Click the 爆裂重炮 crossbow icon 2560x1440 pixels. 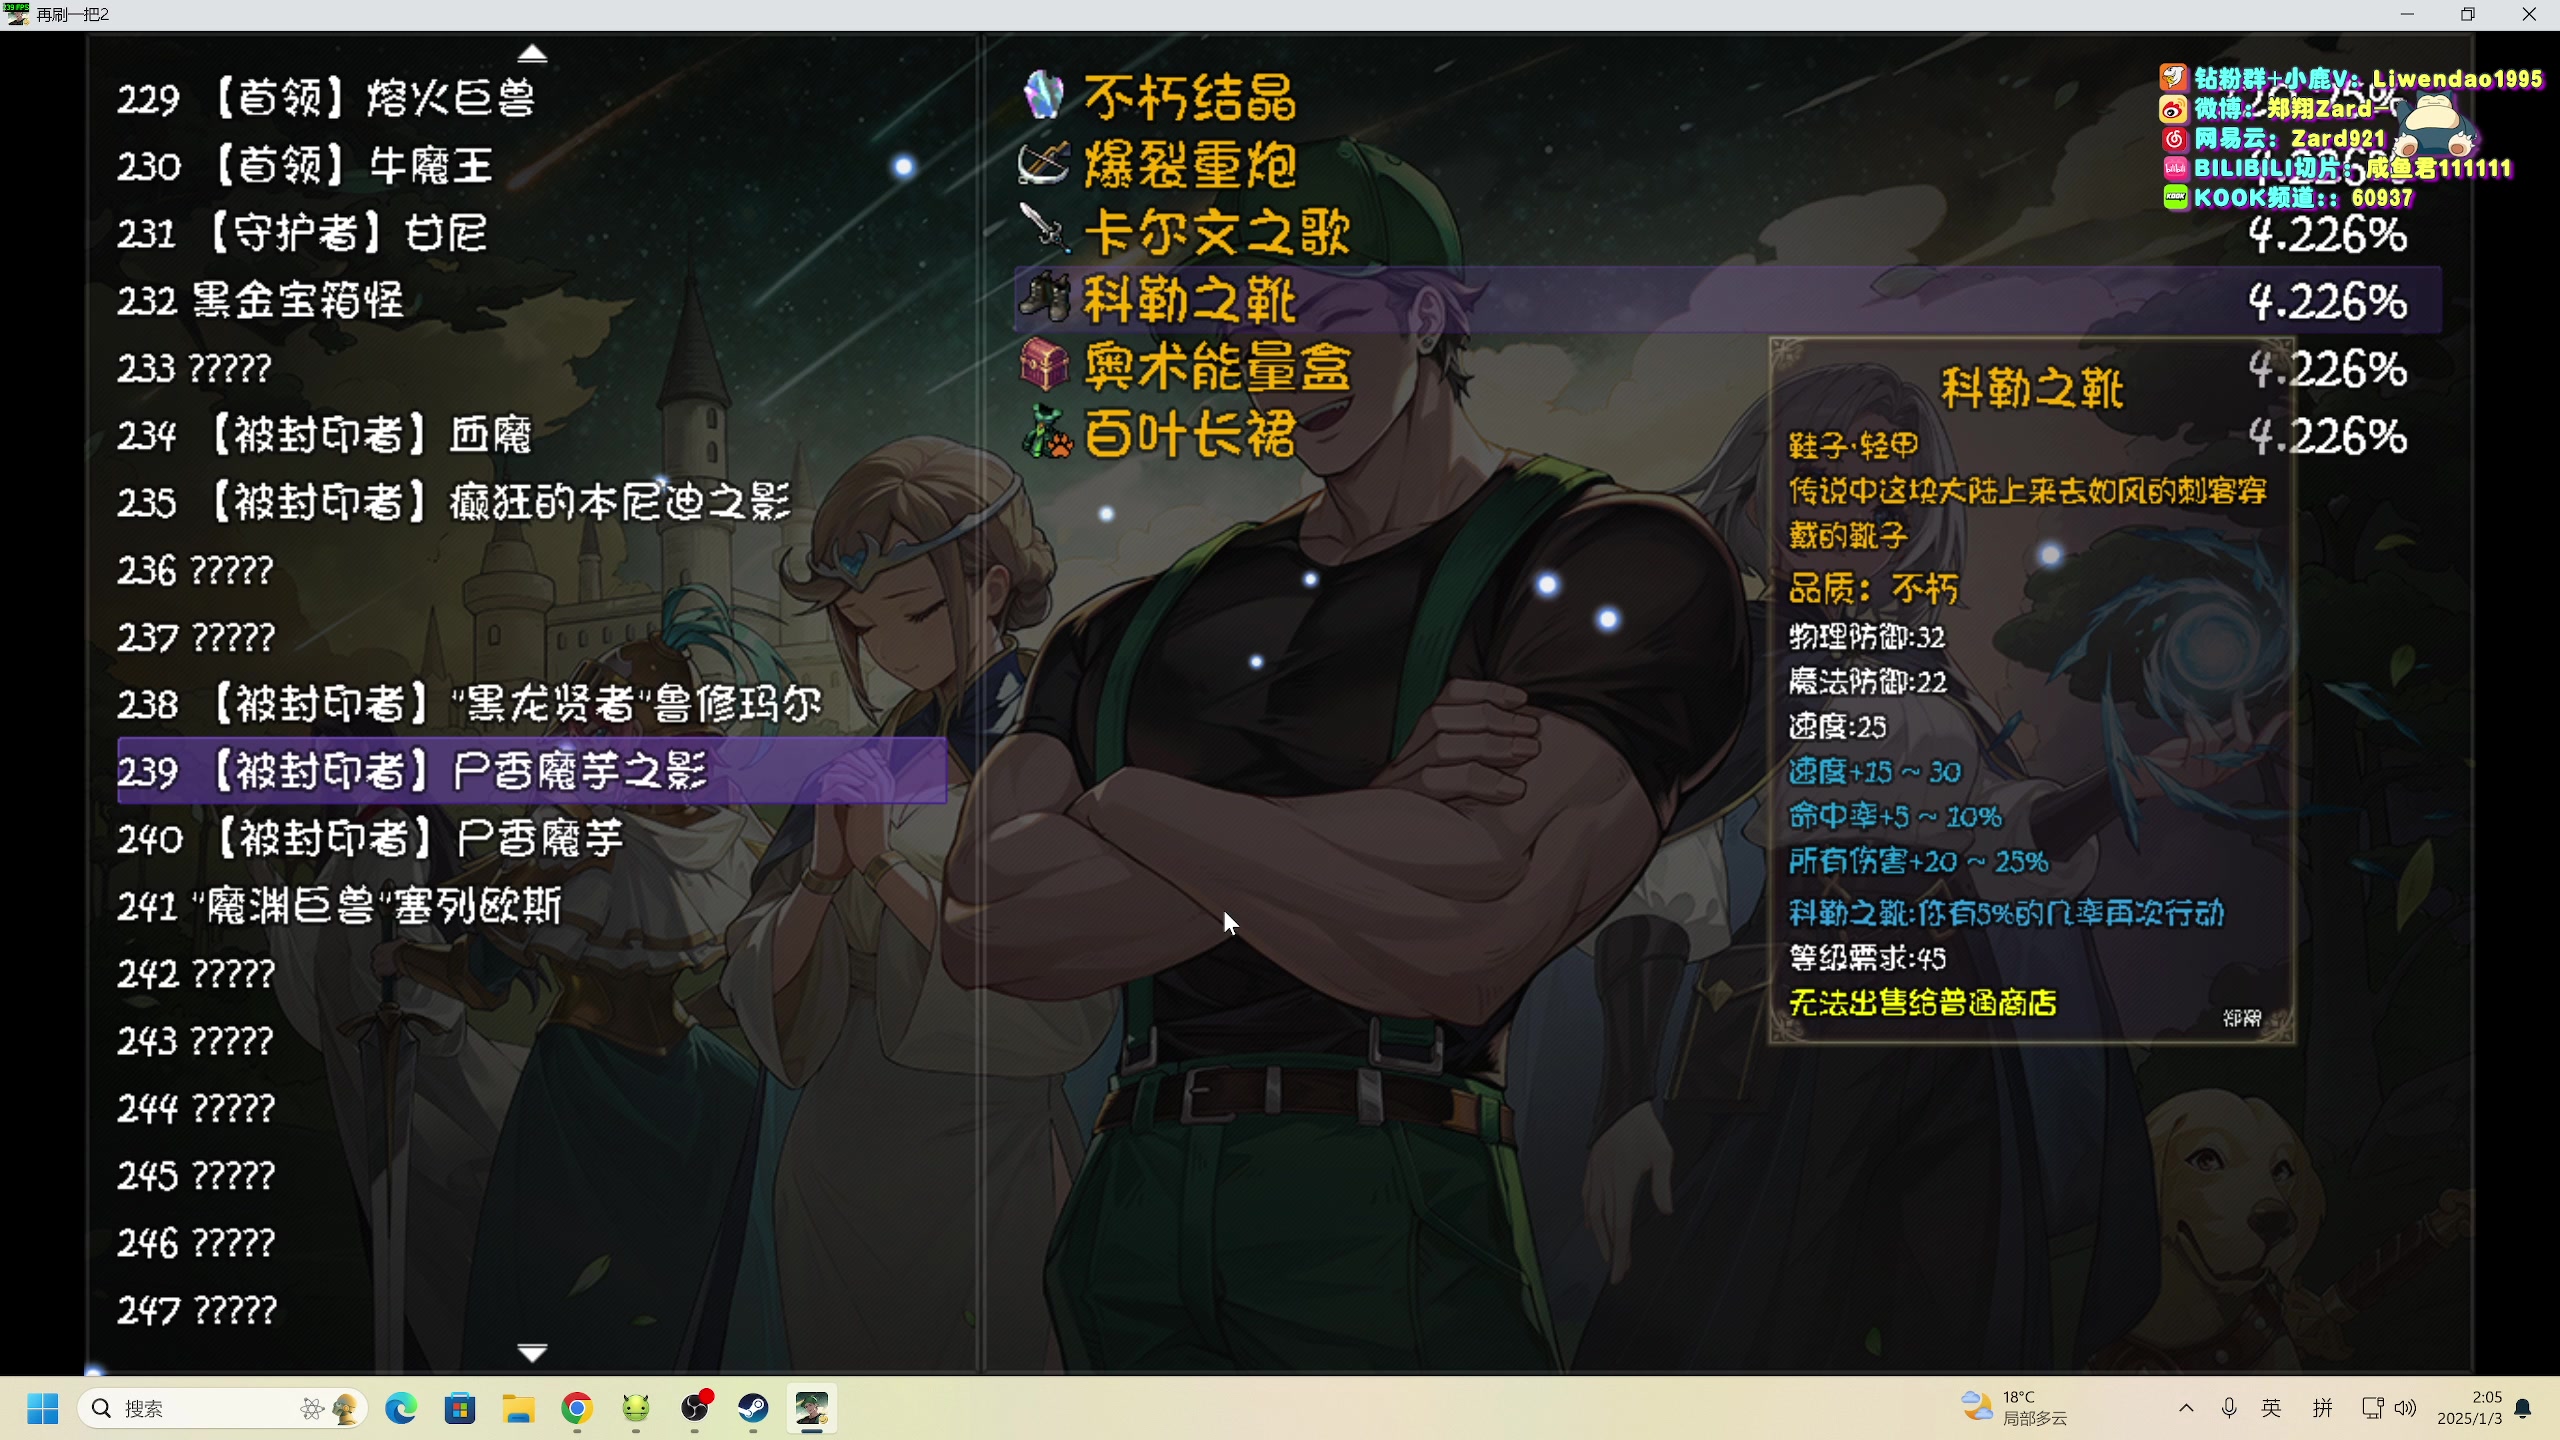pyautogui.click(x=1044, y=164)
